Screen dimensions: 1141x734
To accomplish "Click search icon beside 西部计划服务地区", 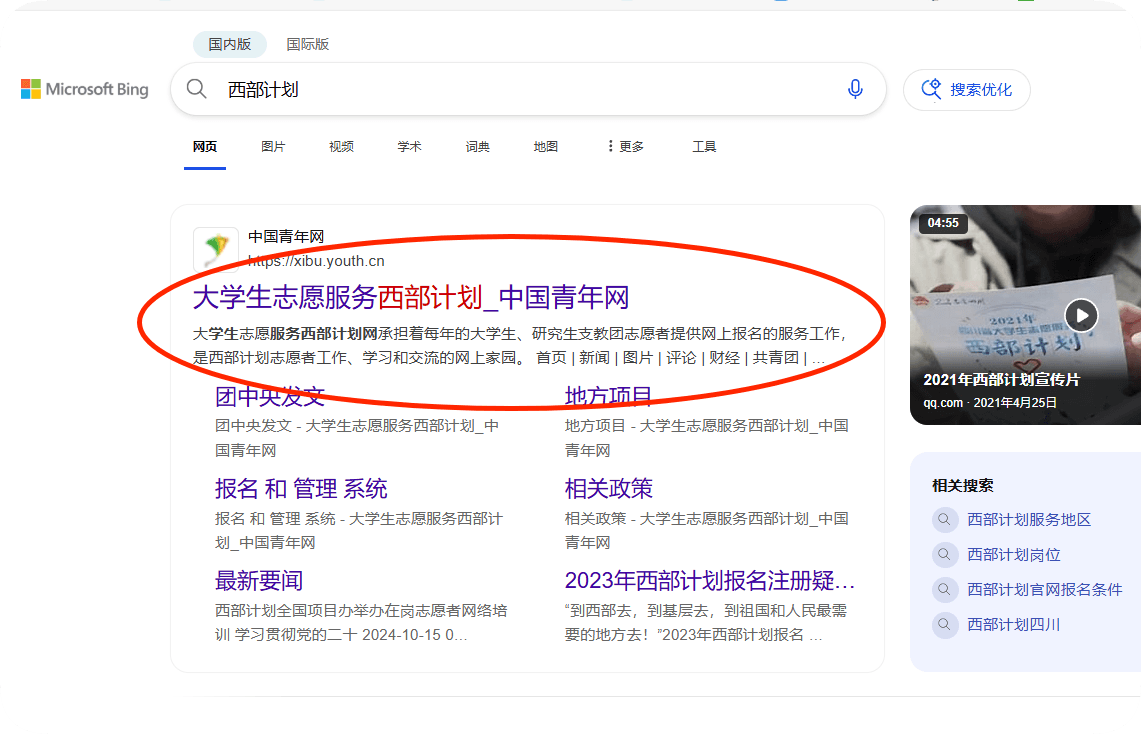I will tap(945, 520).
